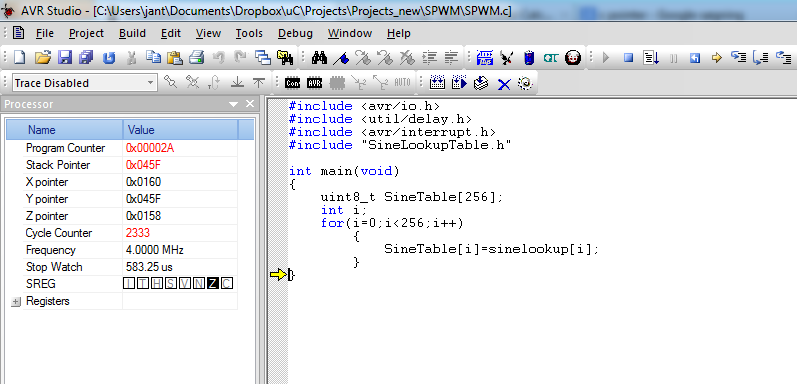Open Find with the binoculars icon
This screenshot has width=797, height=384.
tap(319, 57)
